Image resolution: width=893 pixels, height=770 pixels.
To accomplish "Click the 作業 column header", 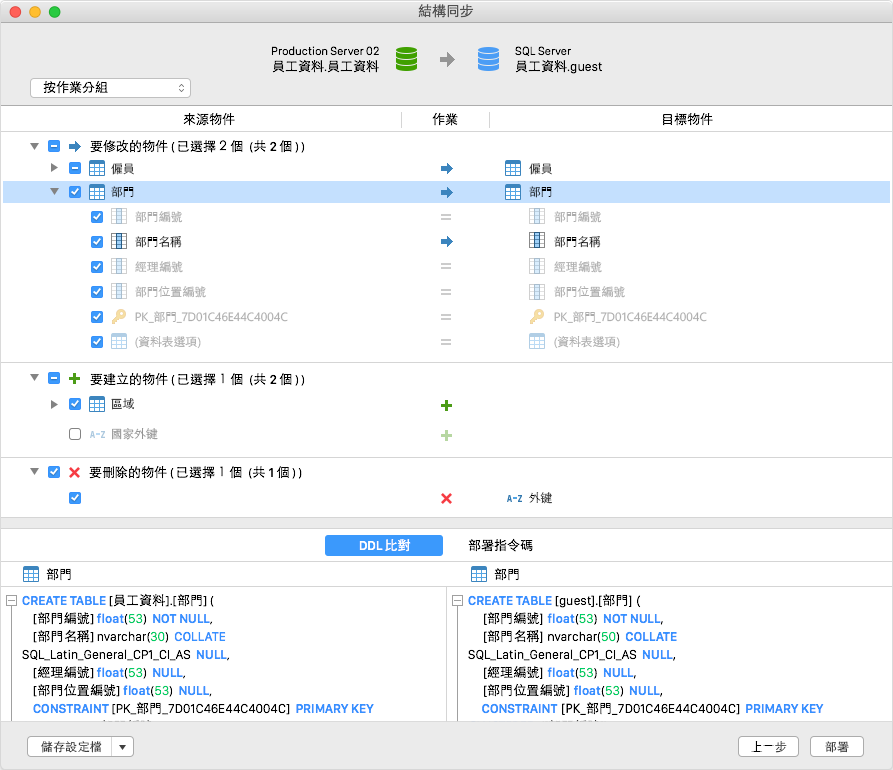I will pos(445,119).
